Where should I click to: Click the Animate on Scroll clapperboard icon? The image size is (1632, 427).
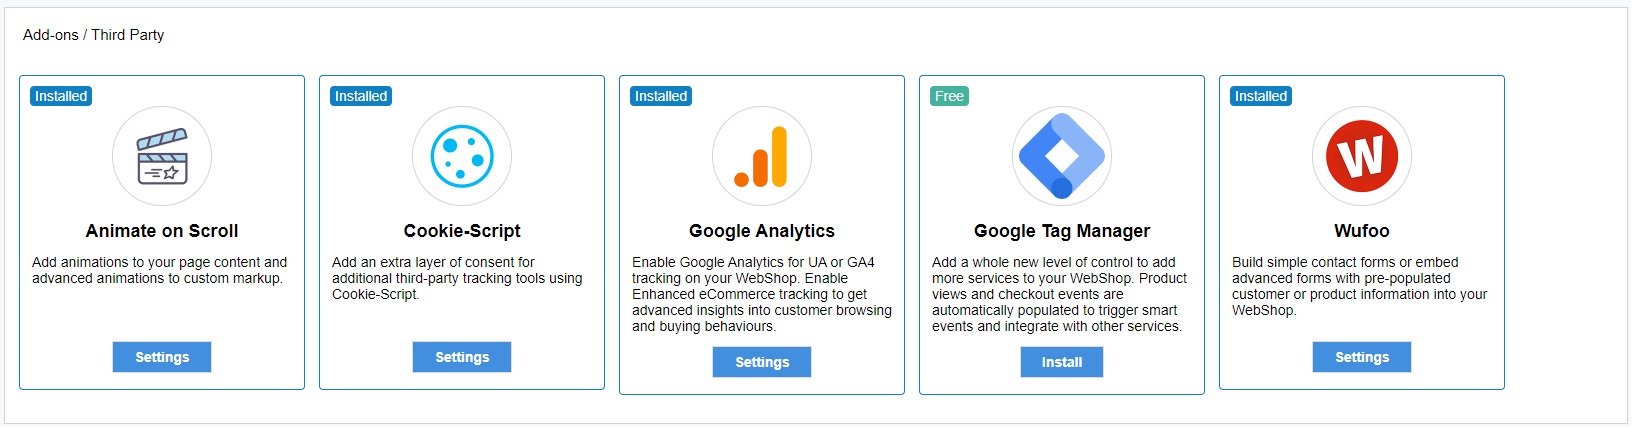[x=162, y=156]
